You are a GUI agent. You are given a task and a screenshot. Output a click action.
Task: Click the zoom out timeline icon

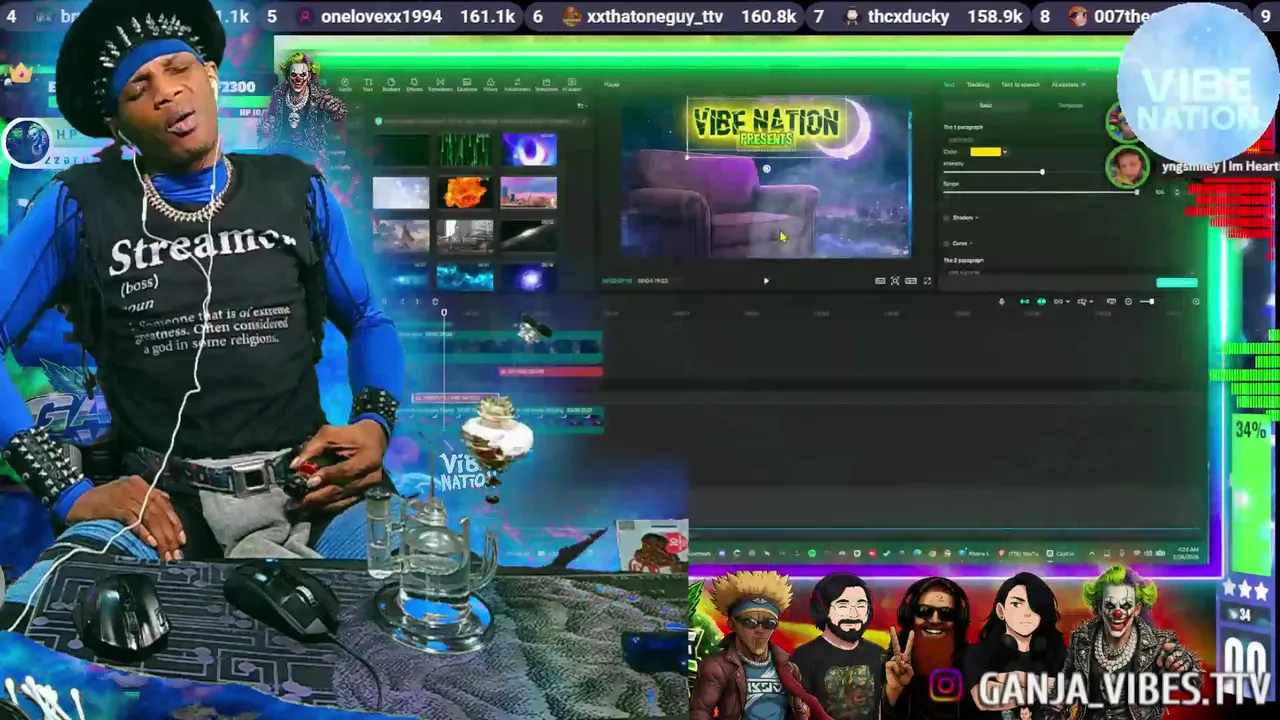click(1128, 301)
